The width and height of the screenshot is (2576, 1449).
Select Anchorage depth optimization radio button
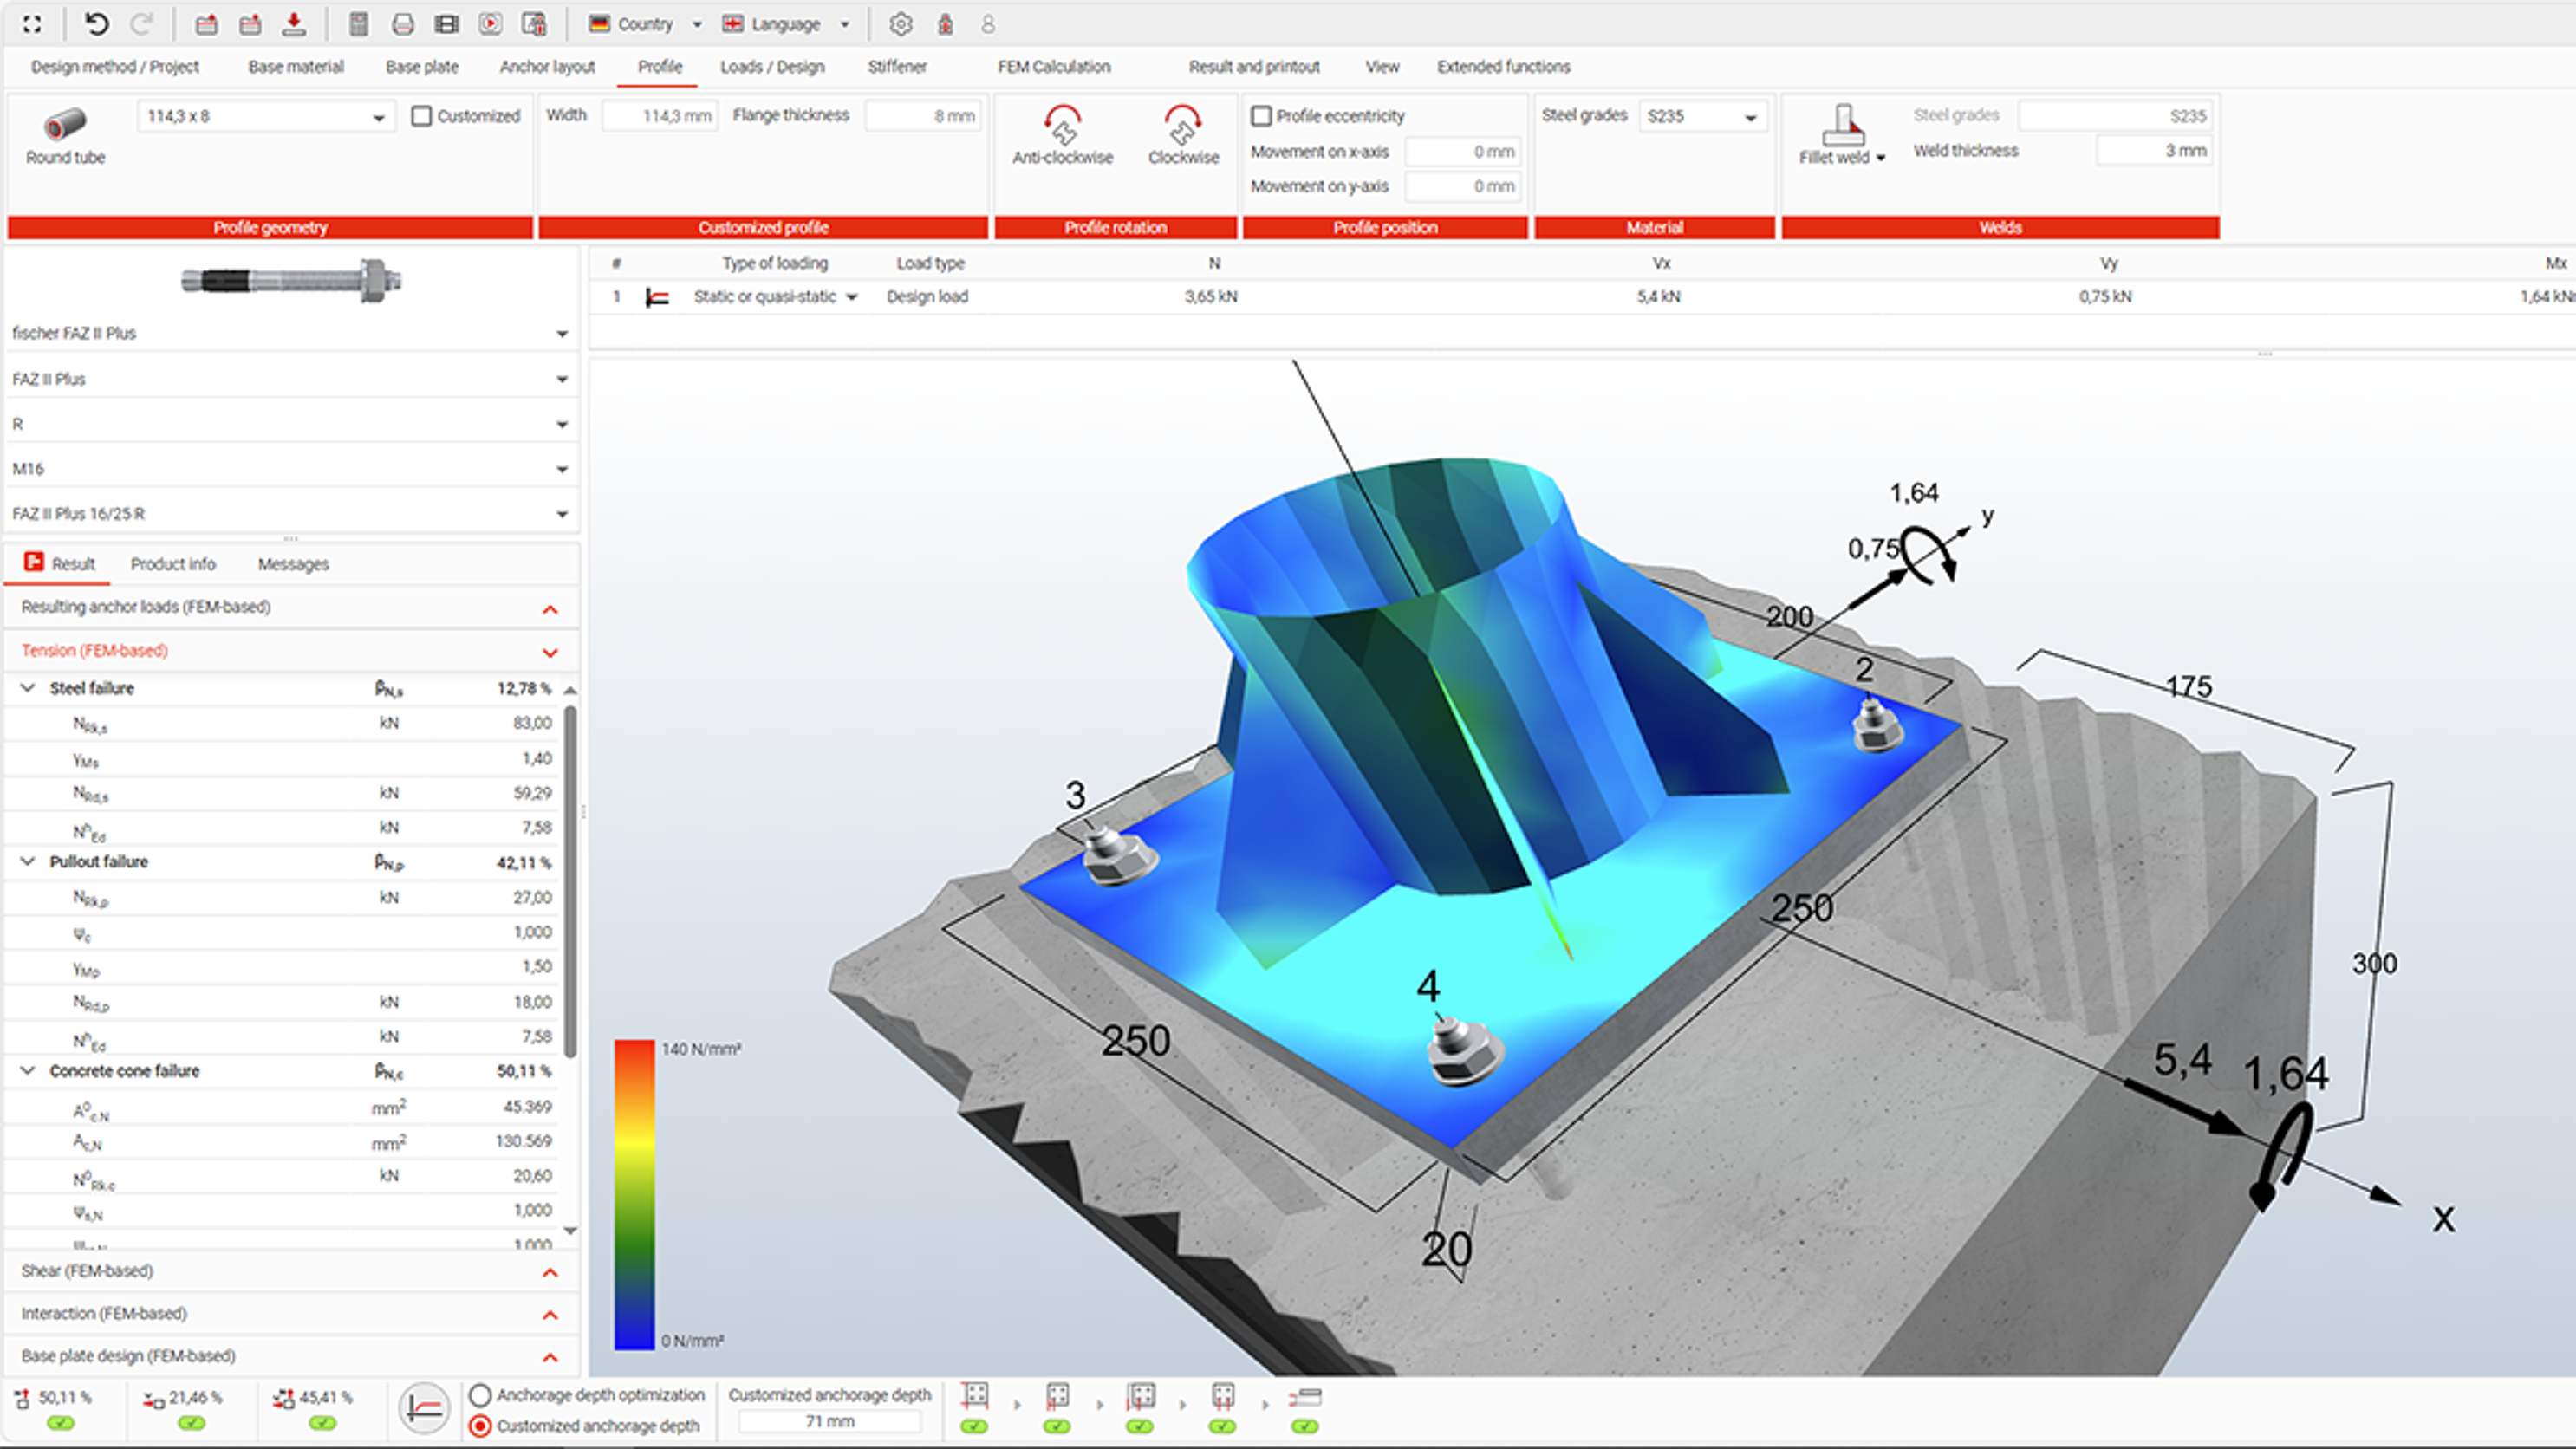tap(480, 1394)
